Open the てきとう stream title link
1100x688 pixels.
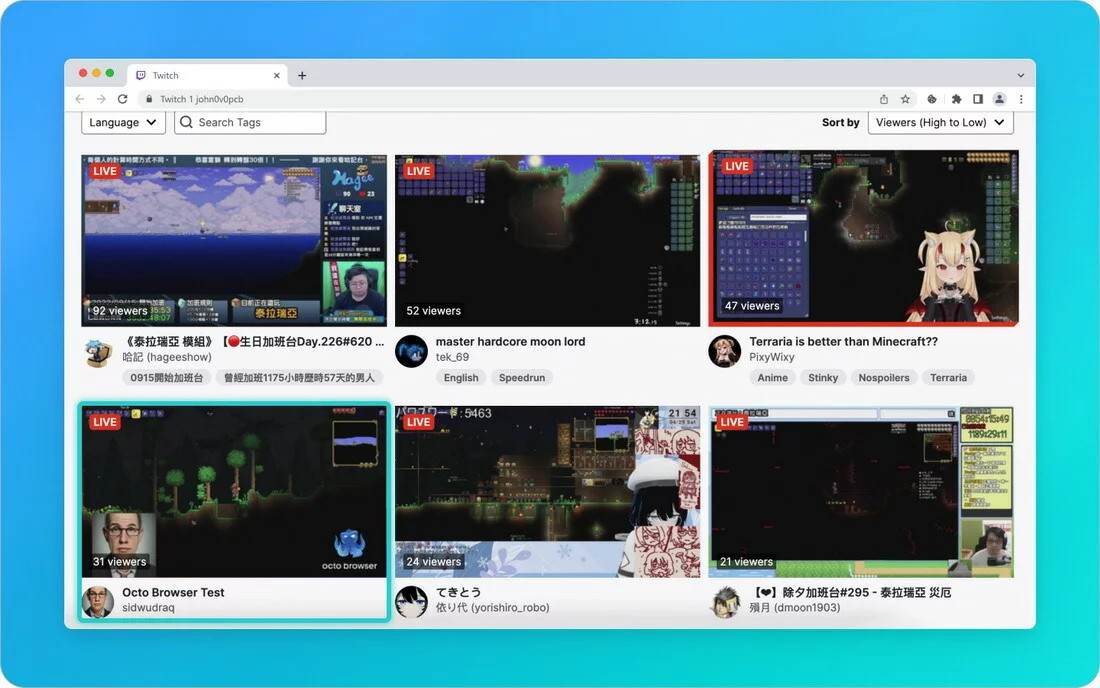(458, 592)
